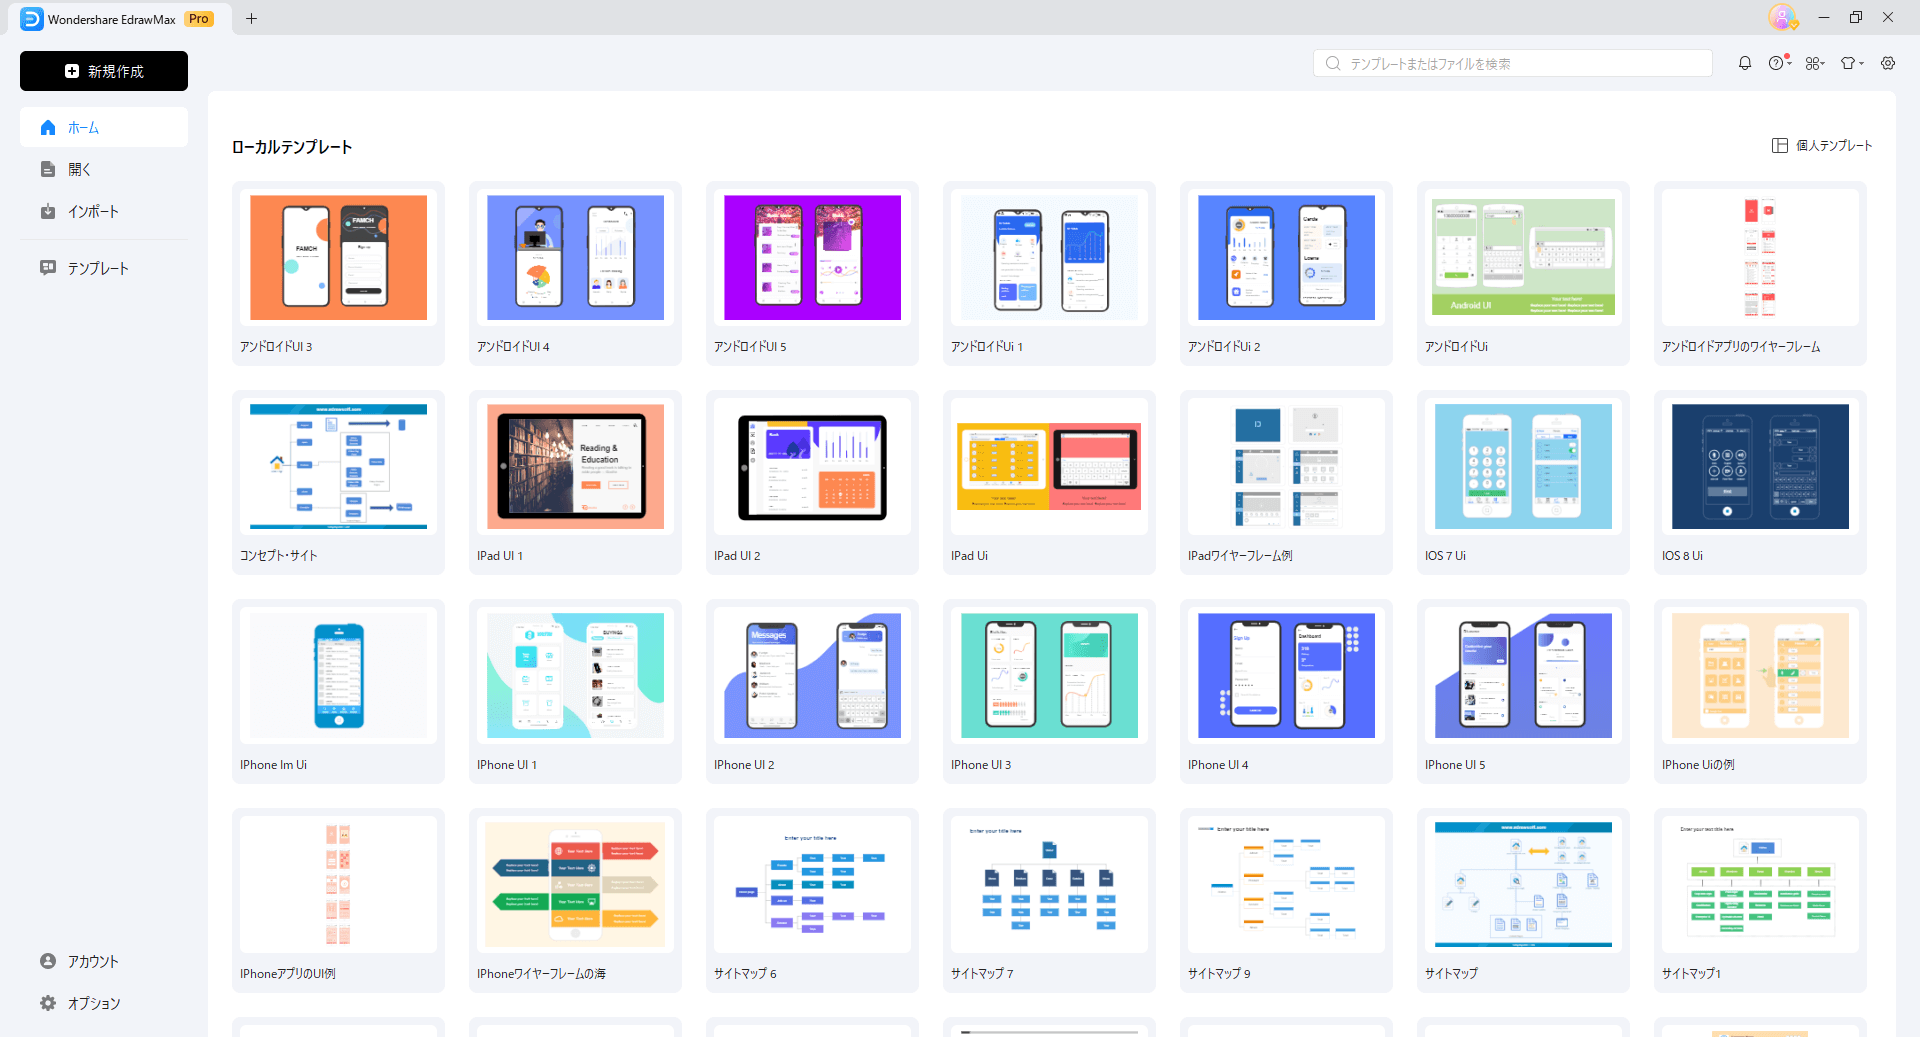This screenshot has width=1920, height=1037.
Task: Choose インポート from the sidebar
Action: 104,212
